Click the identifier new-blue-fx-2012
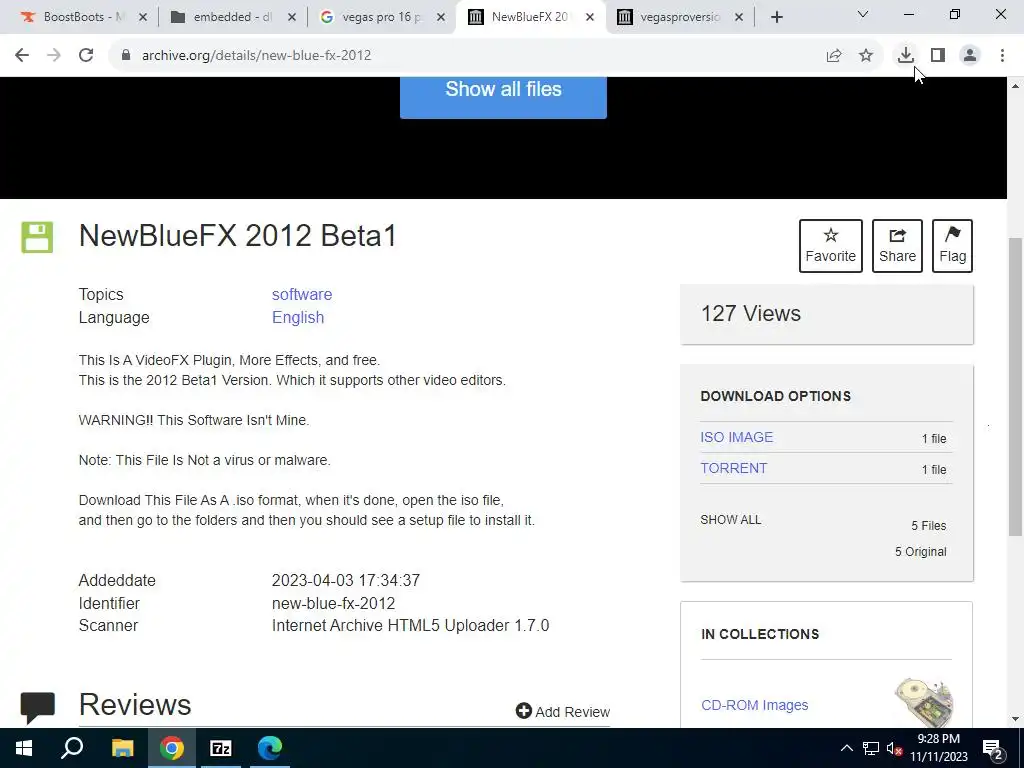Image resolution: width=1024 pixels, height=768 pixels. coord(333,603)
